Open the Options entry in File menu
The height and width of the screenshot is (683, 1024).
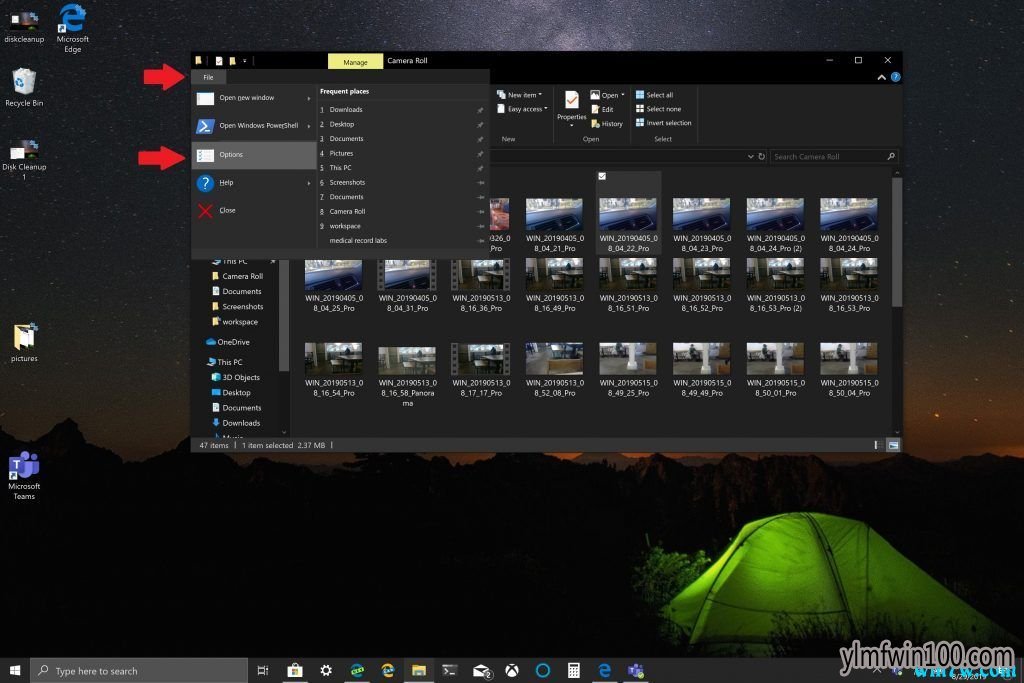(x=253, y=155)
